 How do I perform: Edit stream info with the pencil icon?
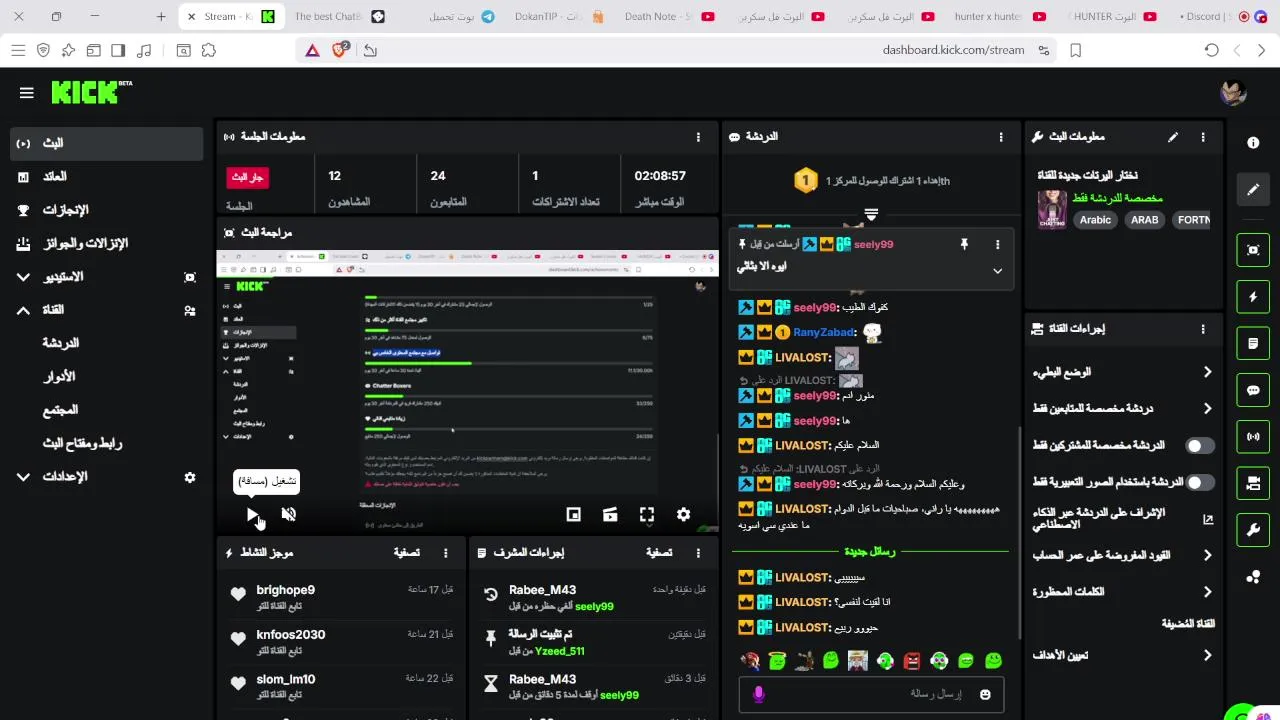1173,137
